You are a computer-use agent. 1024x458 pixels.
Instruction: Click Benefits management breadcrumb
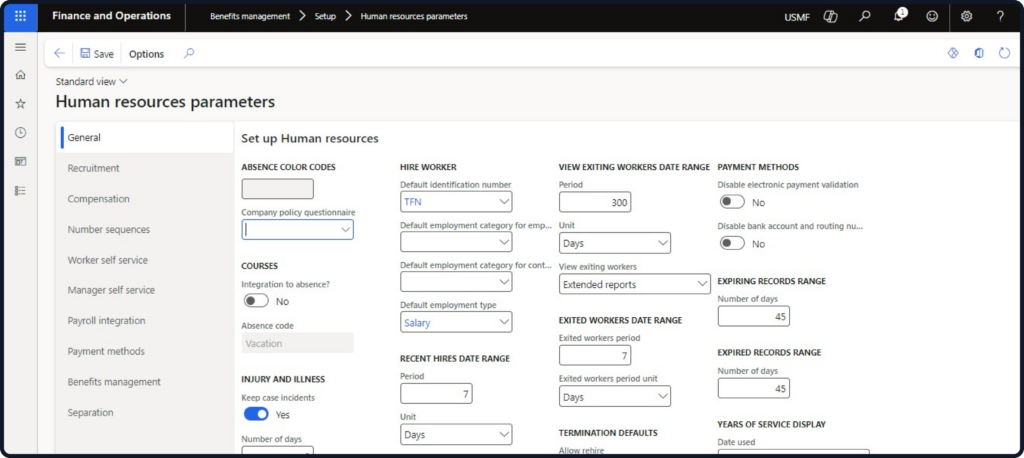point(250,16)
